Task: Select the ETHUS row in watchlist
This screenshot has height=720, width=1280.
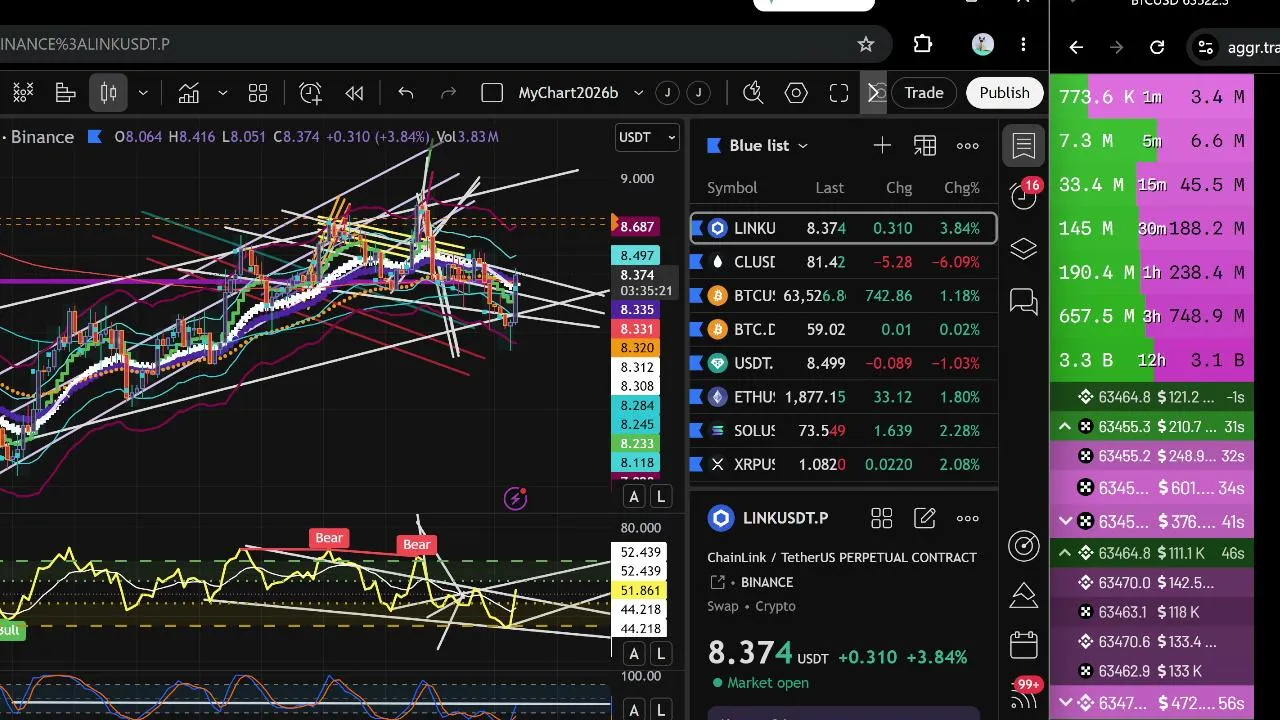Action: 844,397
